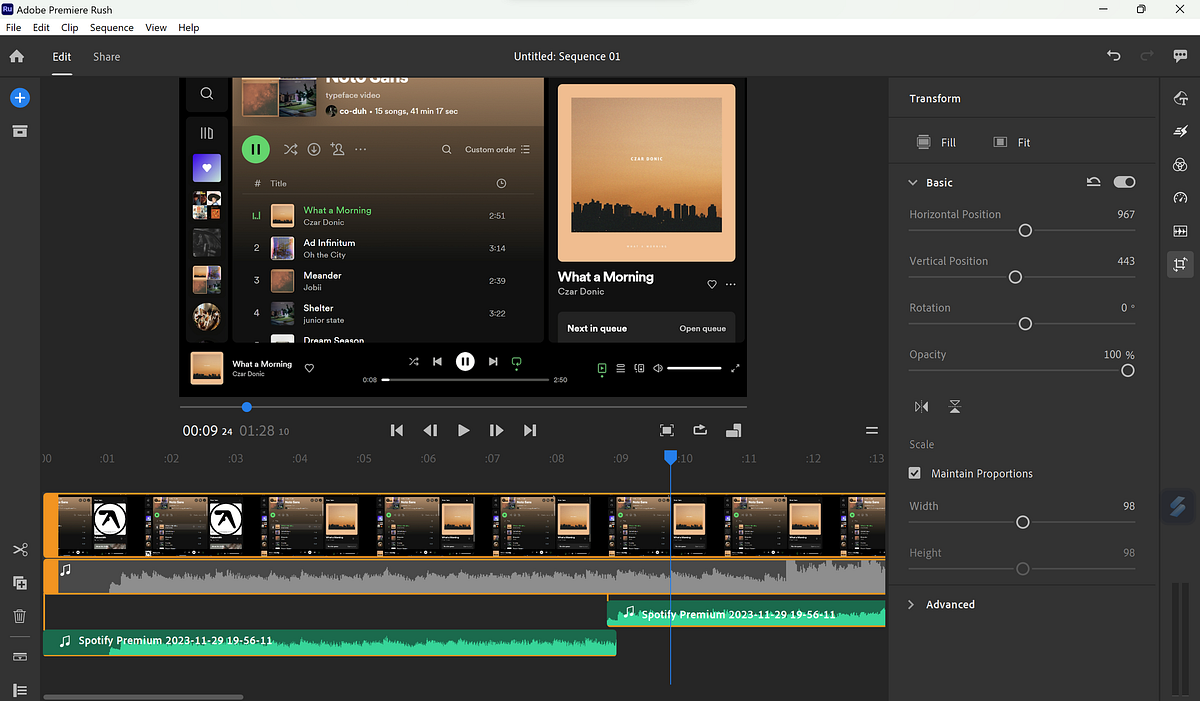1200x701 pixels.
Task: Open the Speed panel
Action: 1180,198
